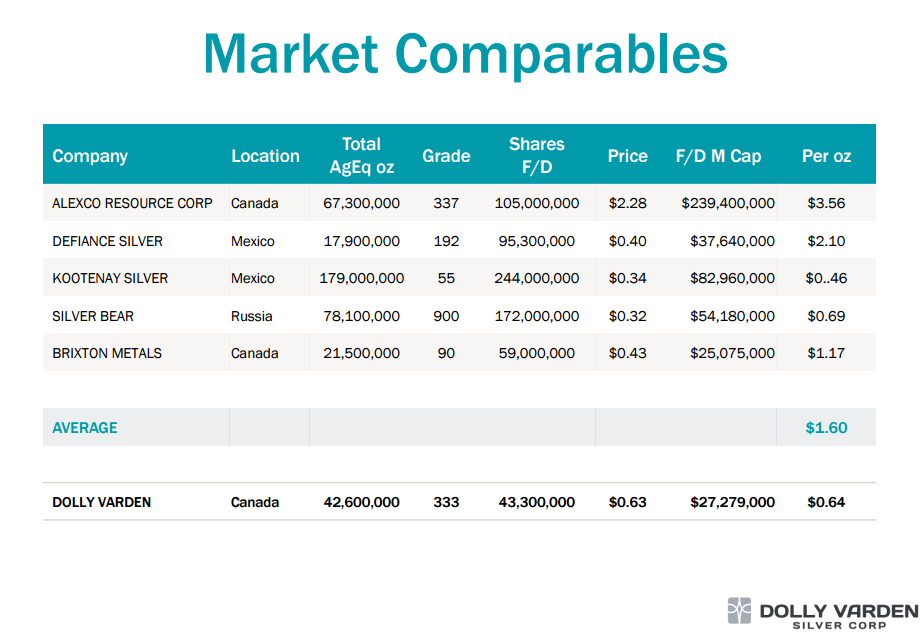This screenshot has width=923, height=642.
Task: Click the $0.34 price cell
Action: (x=627, y=278)
